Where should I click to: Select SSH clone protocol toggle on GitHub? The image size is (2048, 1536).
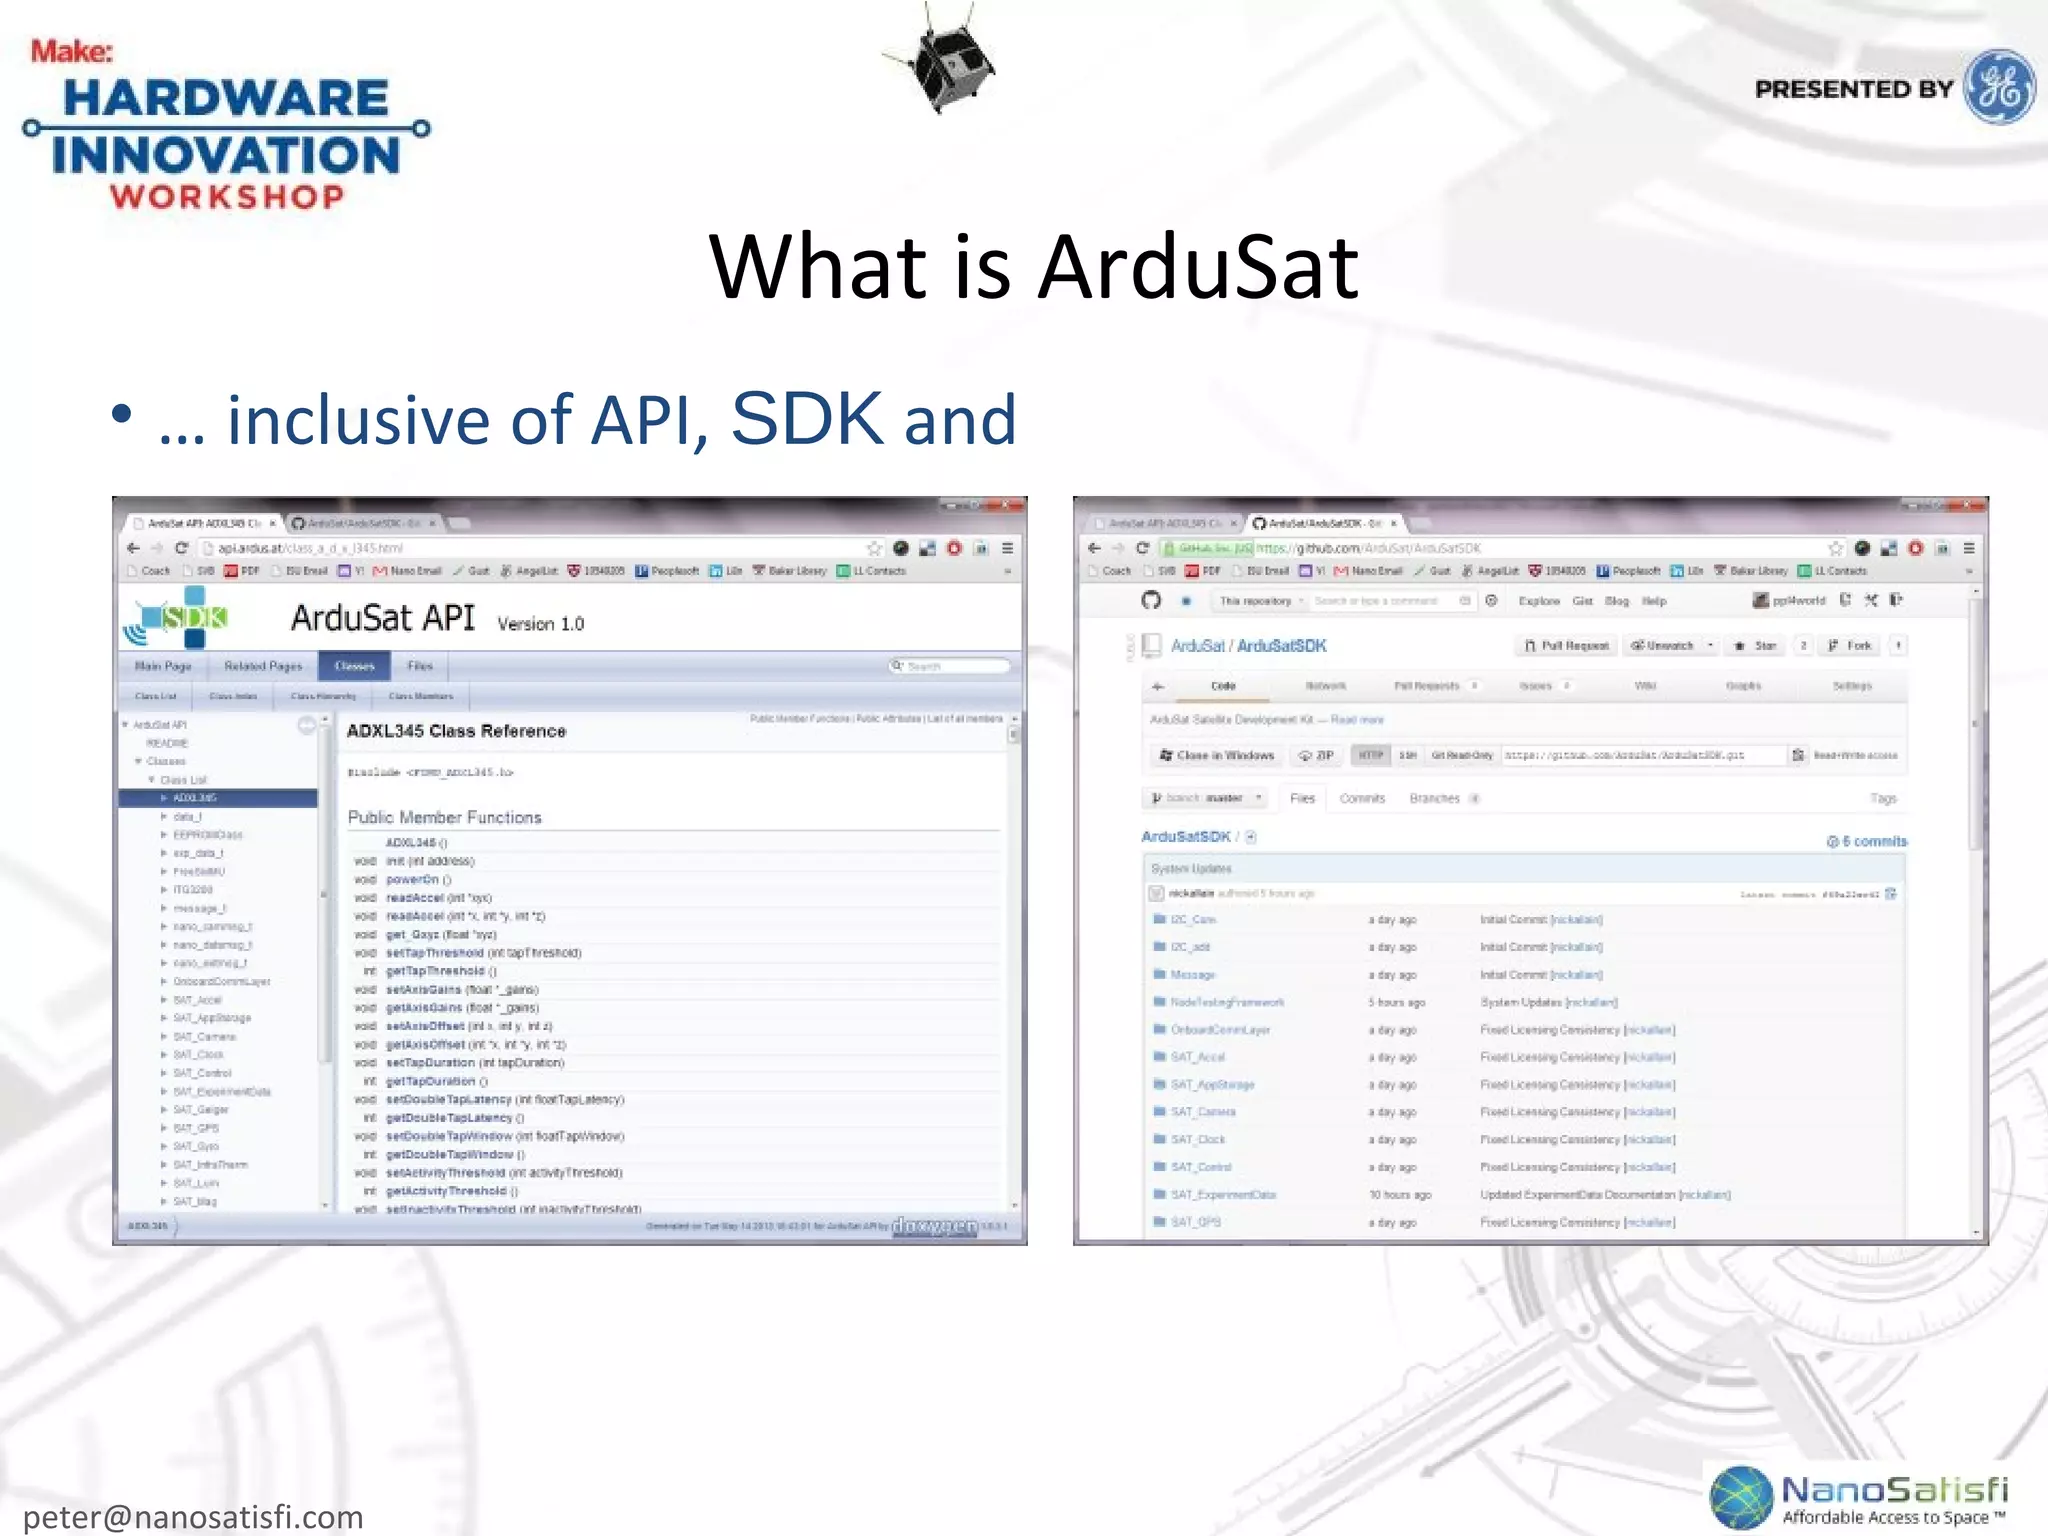coord(1408,755)
